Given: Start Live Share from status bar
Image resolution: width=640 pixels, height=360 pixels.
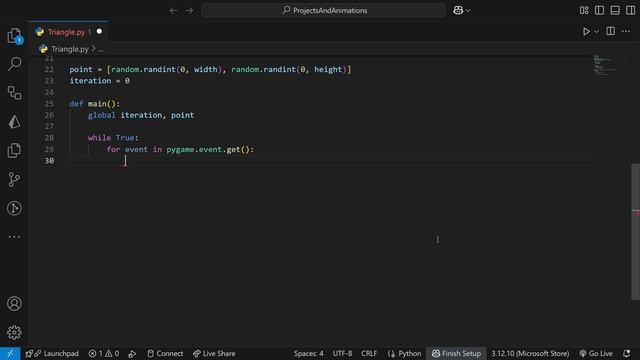Looking at the screenshot, I should (214, 353).
